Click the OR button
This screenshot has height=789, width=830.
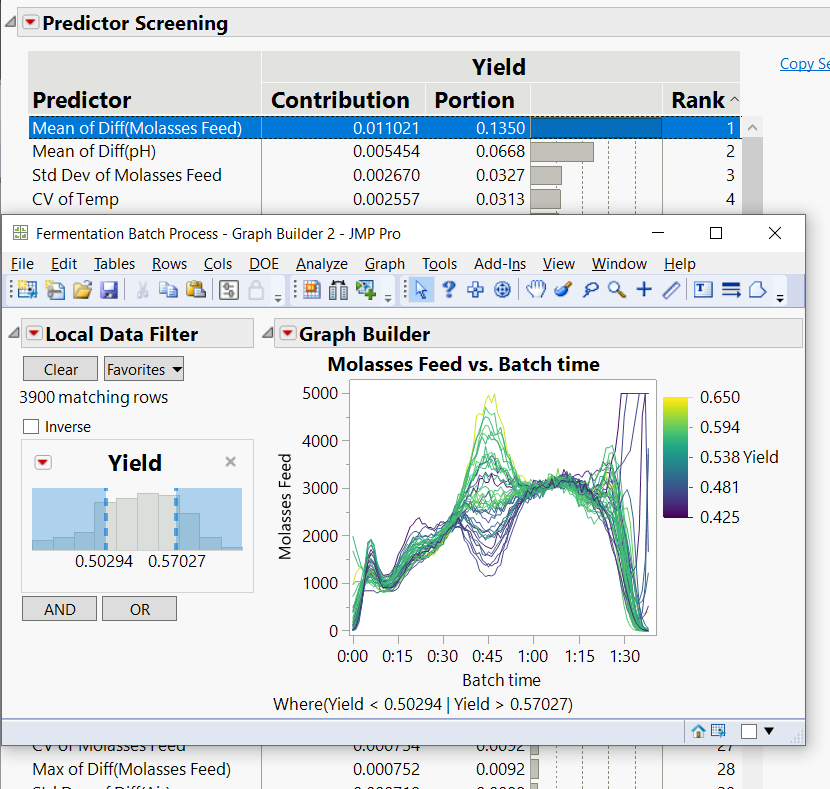coord(139,609)
